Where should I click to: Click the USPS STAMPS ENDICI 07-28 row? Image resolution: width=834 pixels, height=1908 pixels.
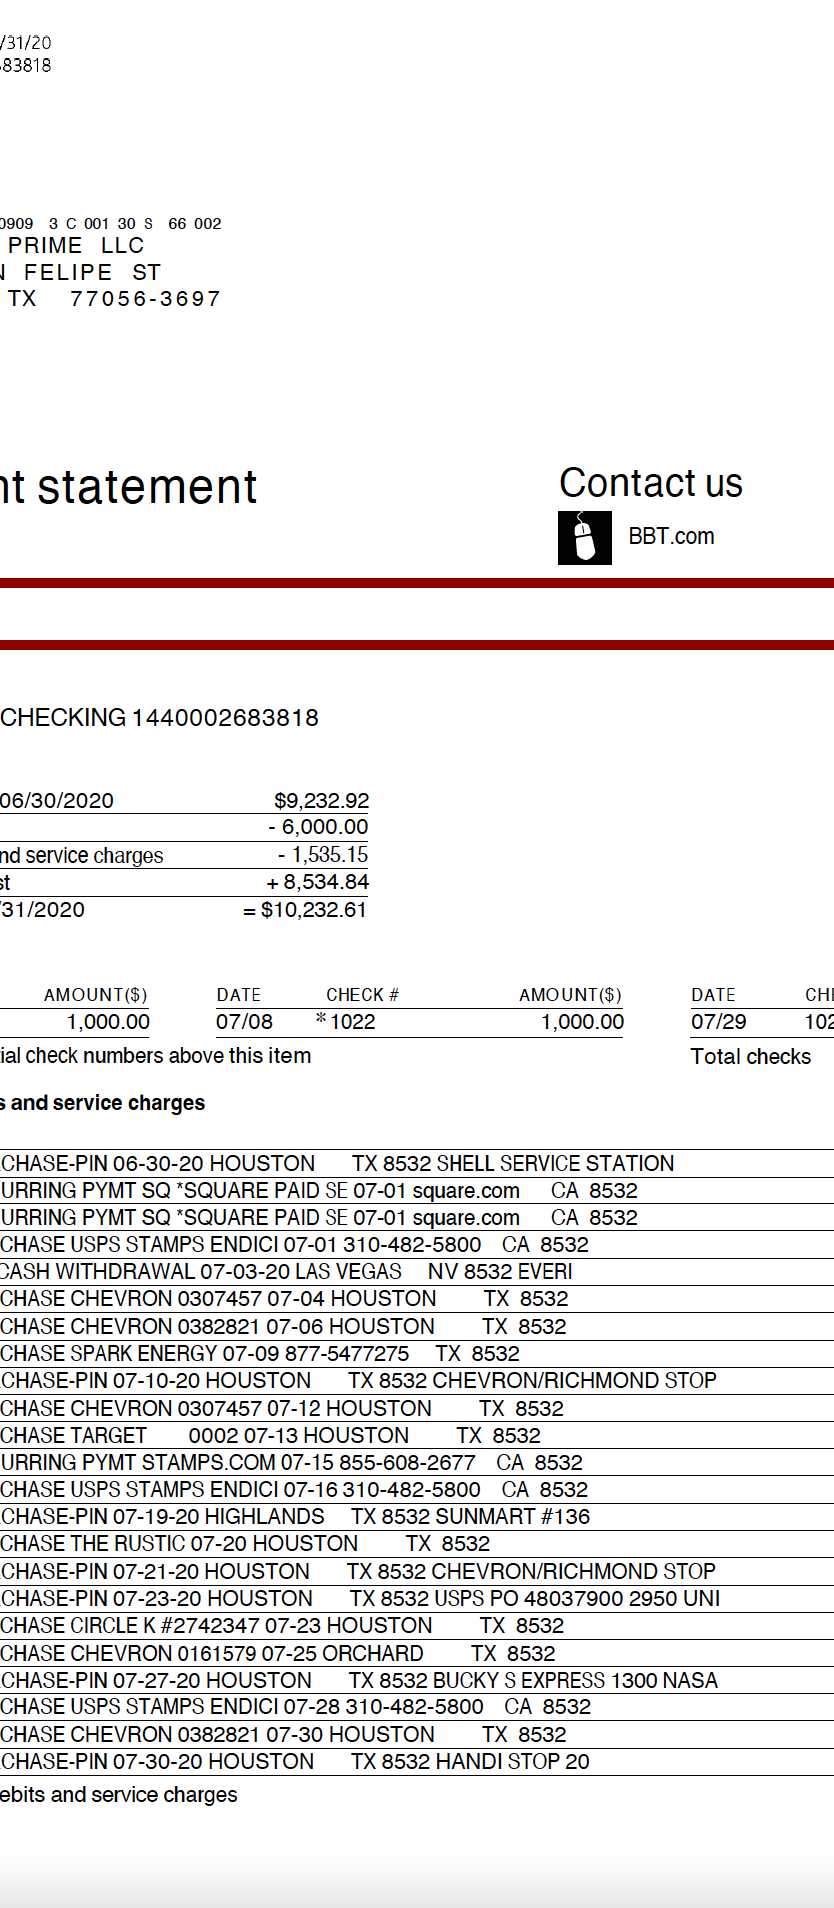point(417,1707)
